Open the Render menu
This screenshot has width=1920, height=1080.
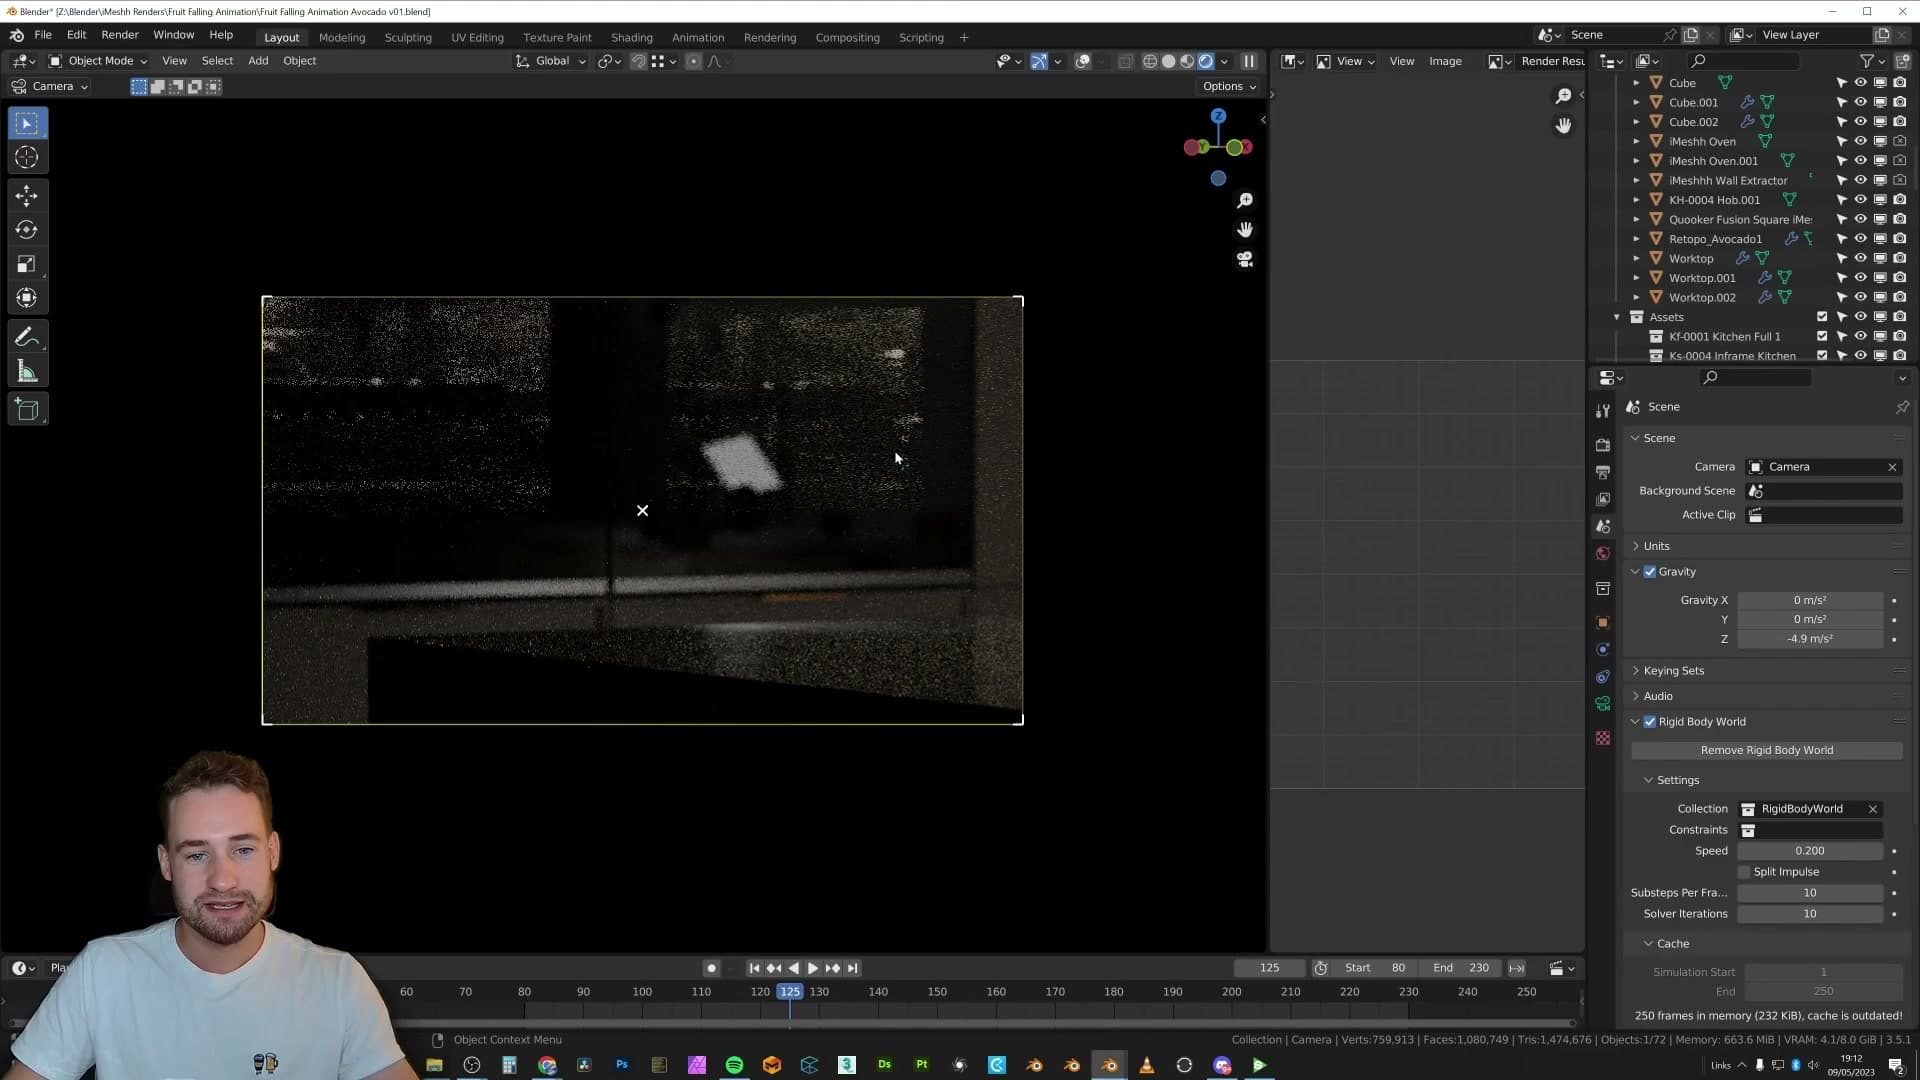tap(120, 34)
